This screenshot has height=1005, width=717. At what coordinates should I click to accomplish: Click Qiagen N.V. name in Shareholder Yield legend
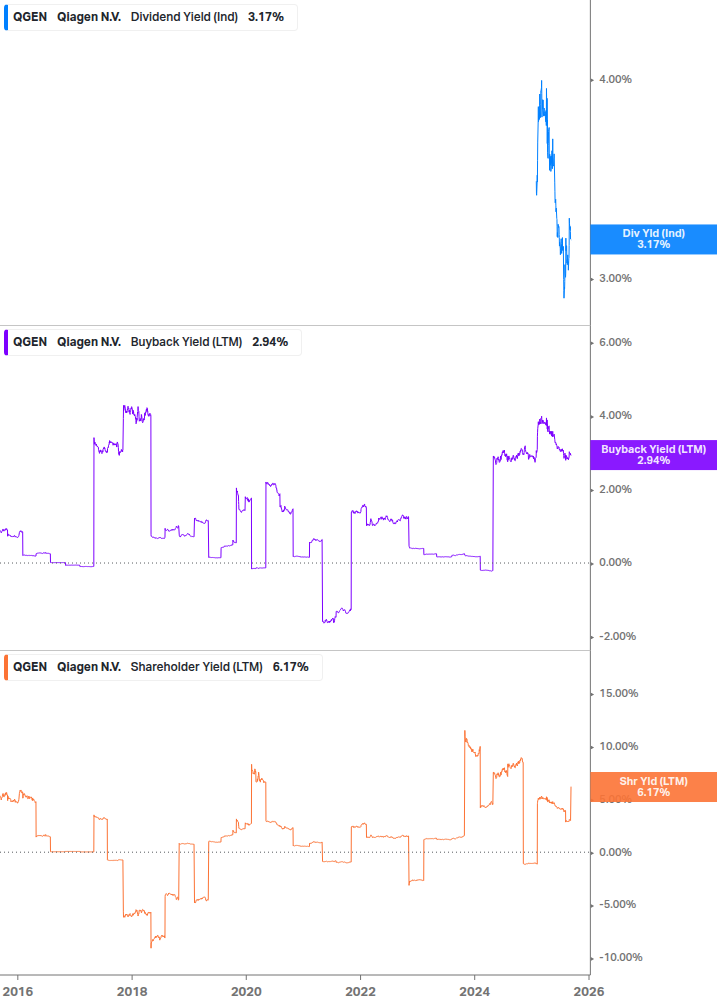click(x=89, y=667)
